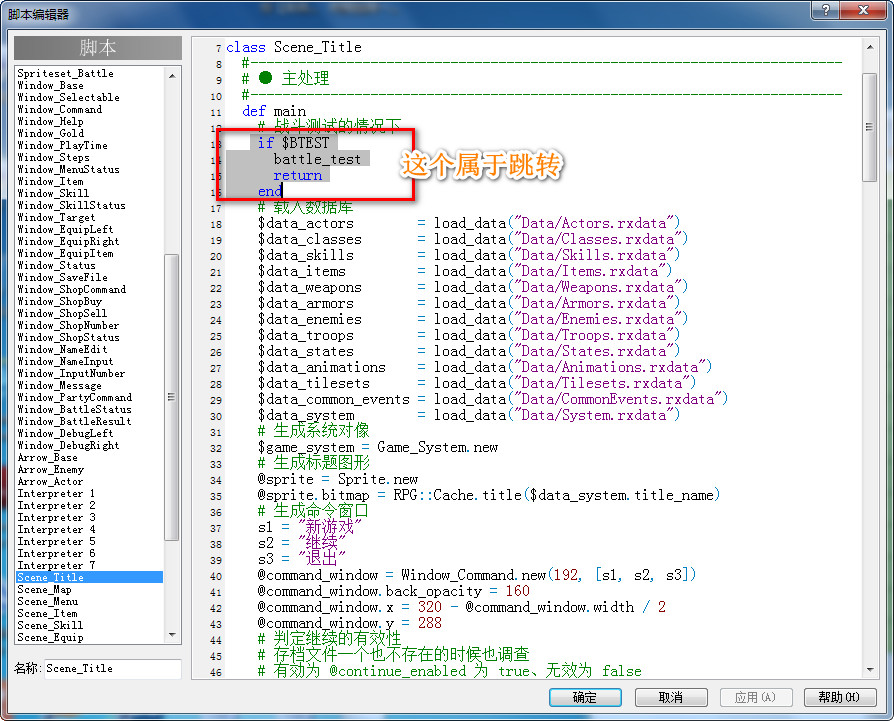Select the code editor vertical scrollbar thumb
This screenshot has height=721, width=894.
[x=869, y=127]
